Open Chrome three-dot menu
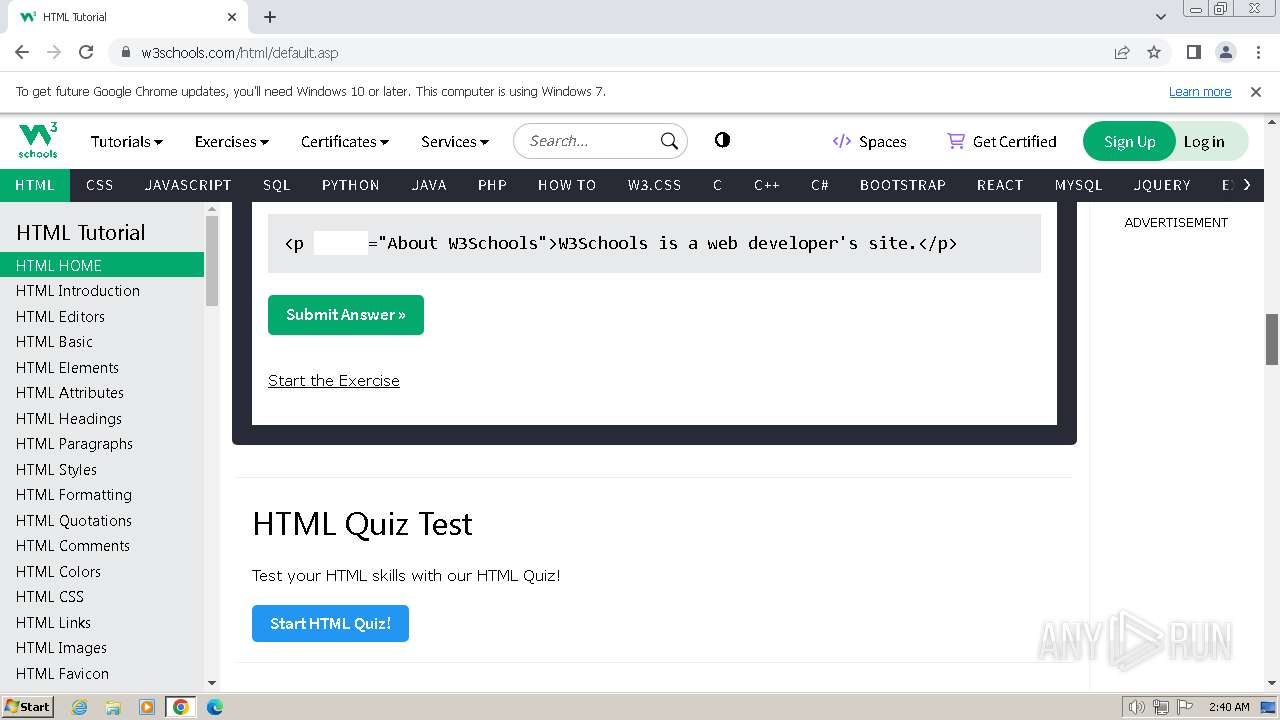 coord(1257,52)
